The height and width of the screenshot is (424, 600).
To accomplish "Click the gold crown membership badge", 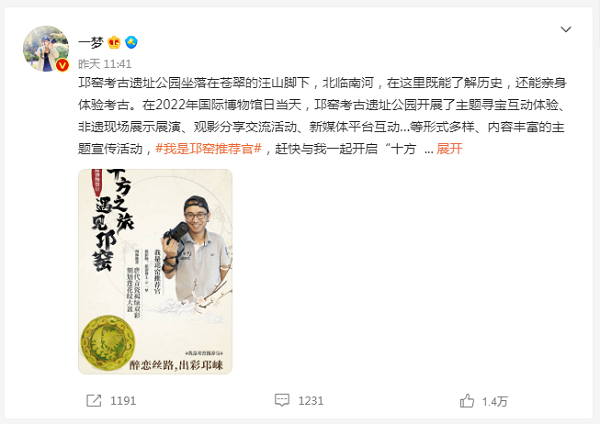I will point(114,42).
